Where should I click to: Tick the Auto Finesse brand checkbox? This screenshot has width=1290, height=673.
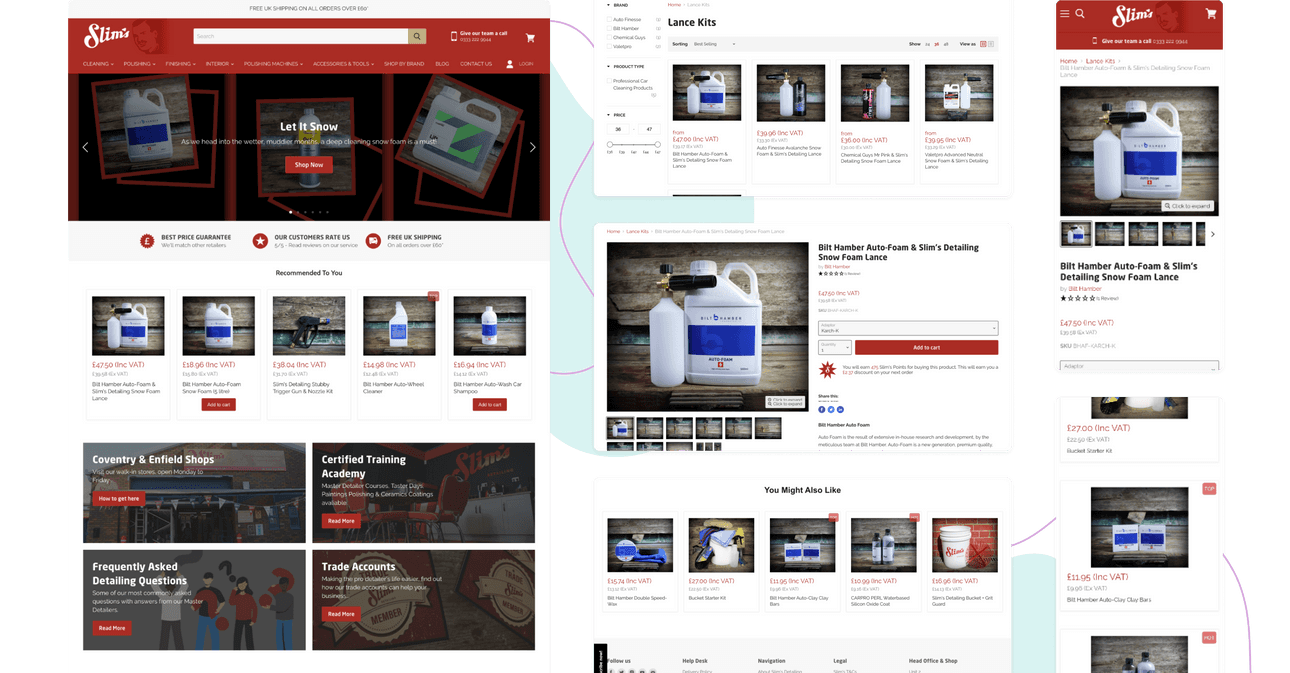(x=609, y=19)
